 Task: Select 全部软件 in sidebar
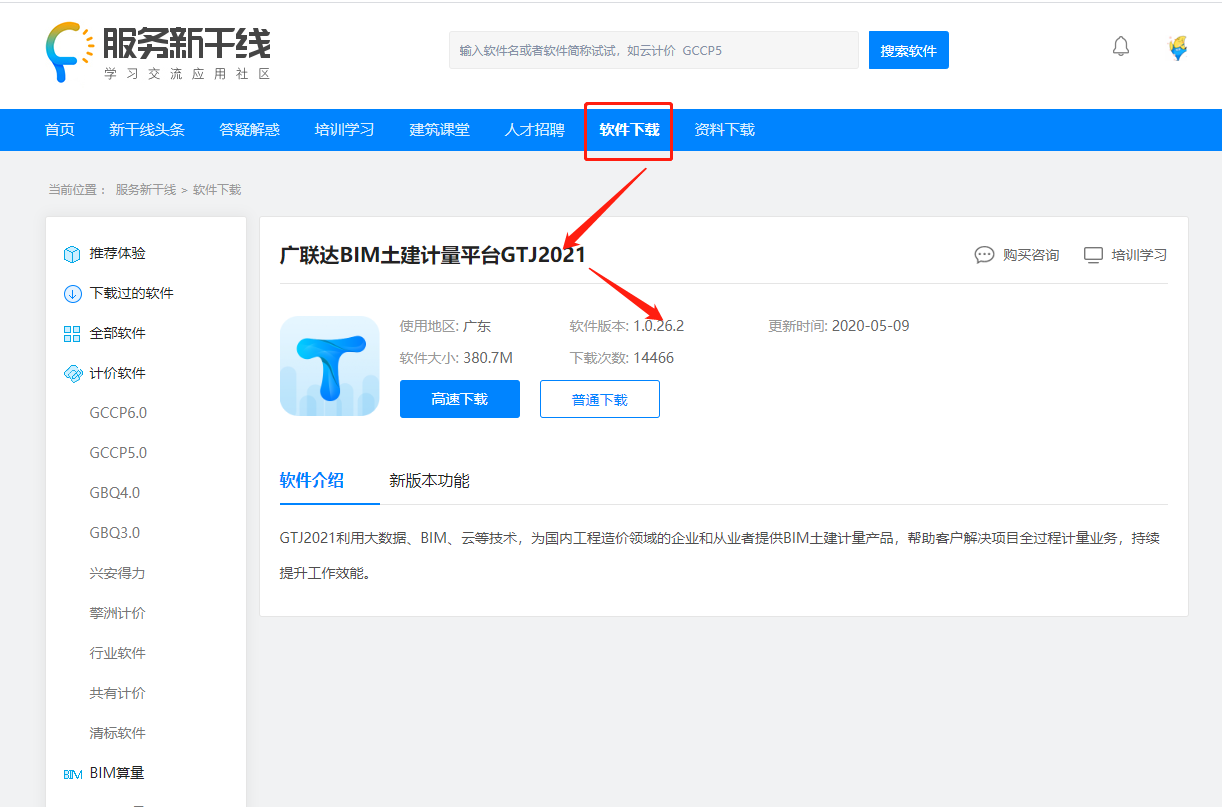pyautogui.click(x=118, y=334)
